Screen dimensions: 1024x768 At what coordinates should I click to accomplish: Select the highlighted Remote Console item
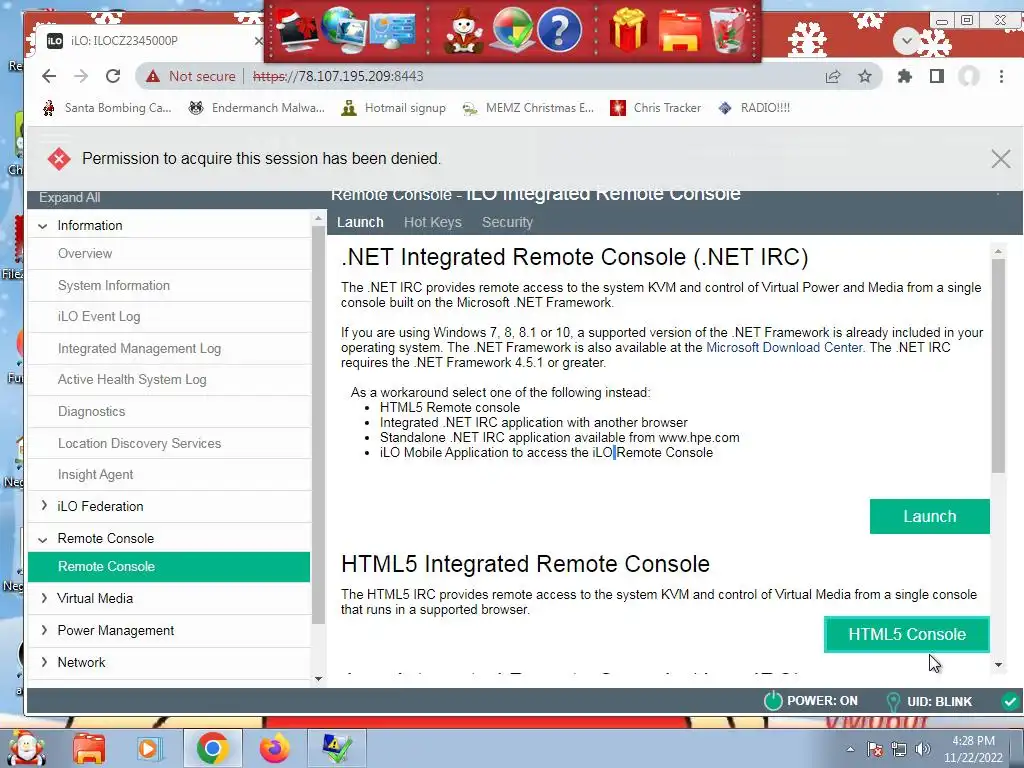[169, 567]
